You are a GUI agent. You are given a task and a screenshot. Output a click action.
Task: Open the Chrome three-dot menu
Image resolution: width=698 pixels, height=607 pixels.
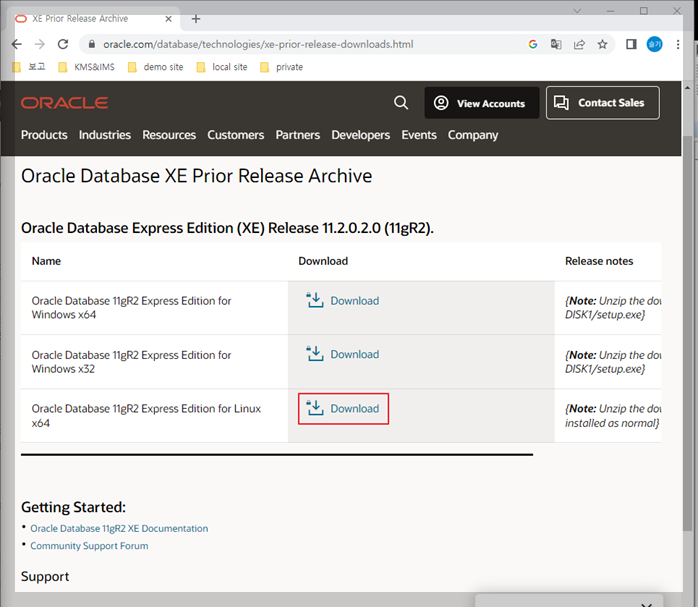[678, 44]
